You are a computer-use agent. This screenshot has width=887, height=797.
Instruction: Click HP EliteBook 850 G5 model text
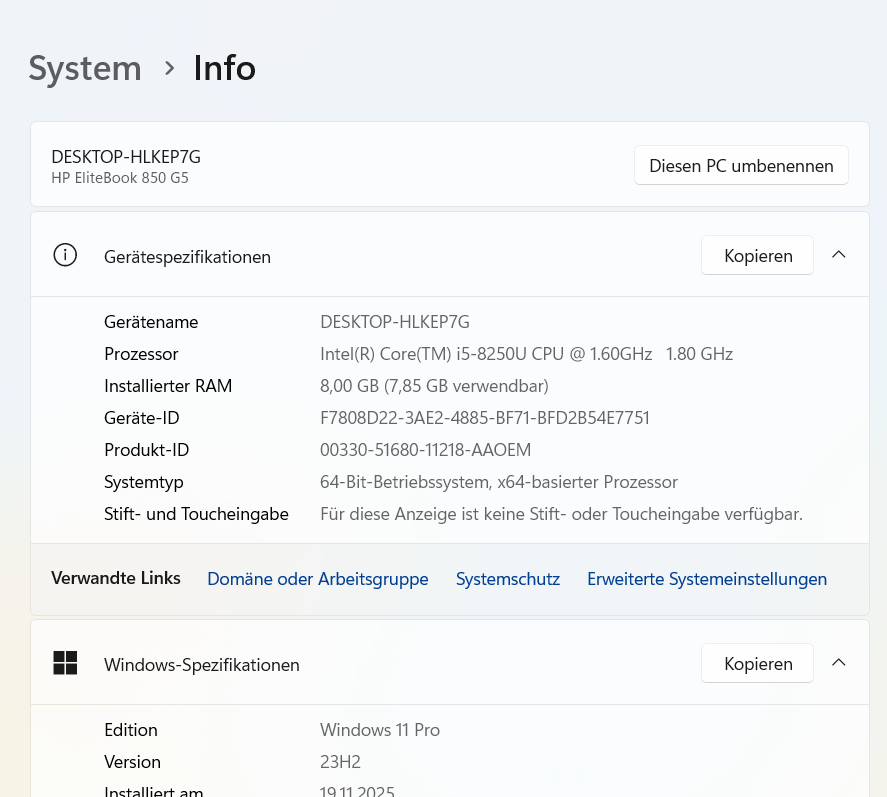tap(120, 178)
